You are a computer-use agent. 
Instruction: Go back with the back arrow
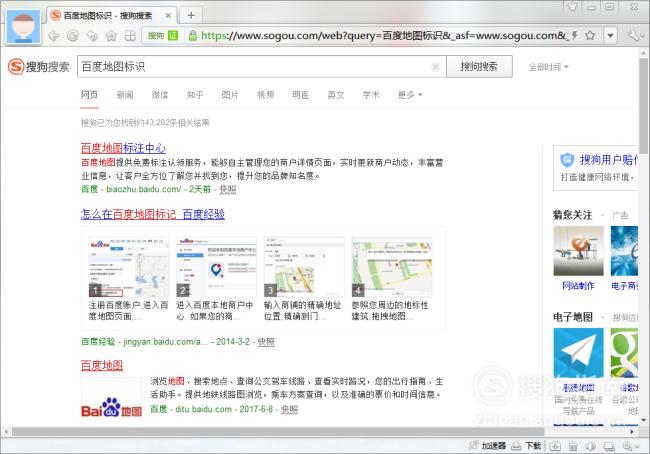pyautogui.click(x=53, y=36)
